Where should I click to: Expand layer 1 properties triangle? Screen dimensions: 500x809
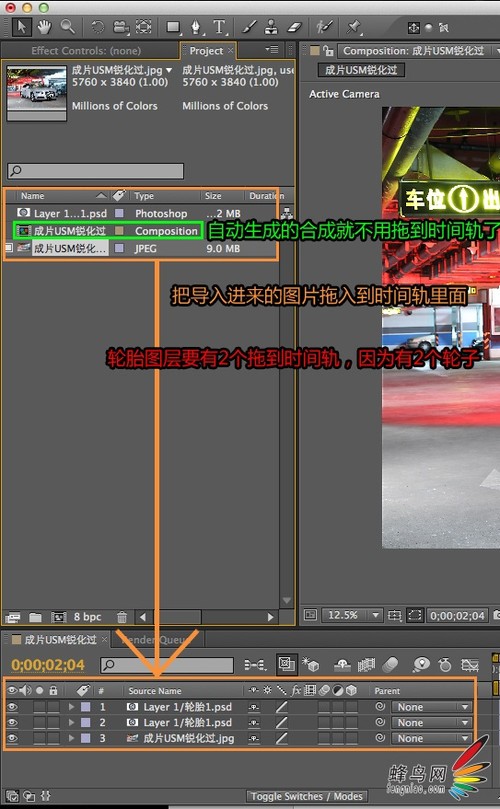pyautogui.click(x=71, y=707)
